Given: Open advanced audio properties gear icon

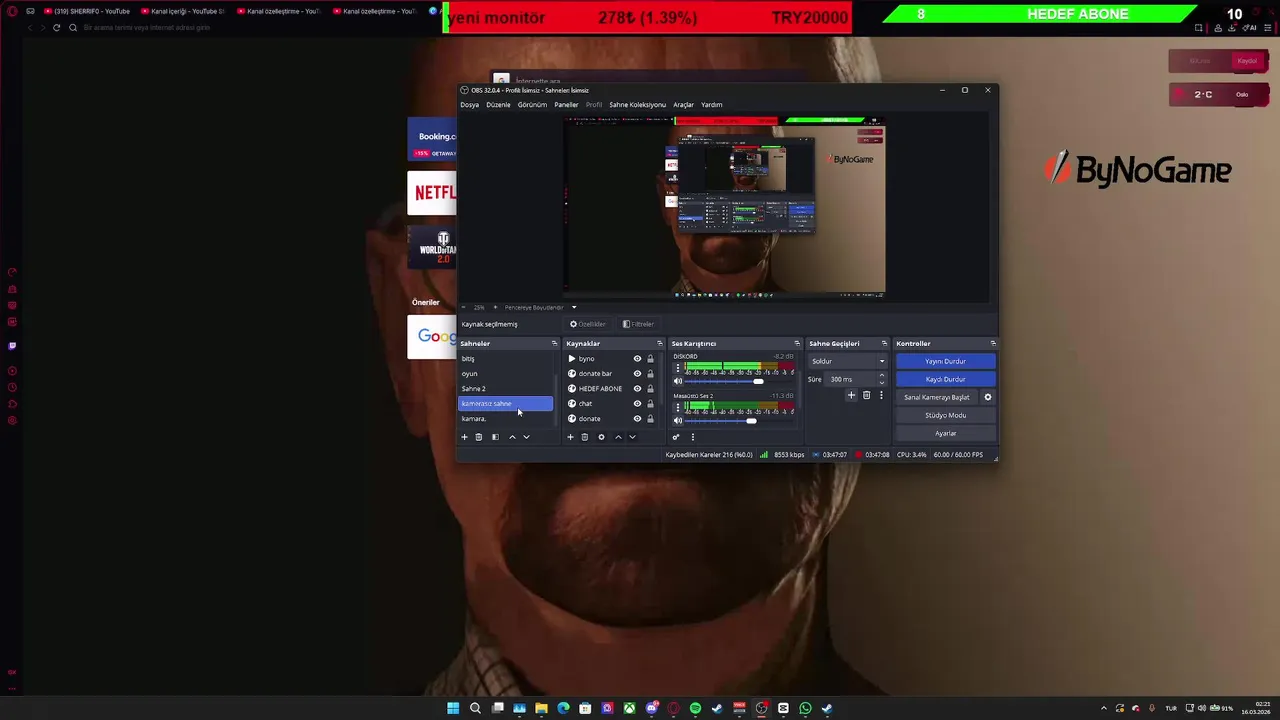Looking at the screenshot, I should point(676,437).
